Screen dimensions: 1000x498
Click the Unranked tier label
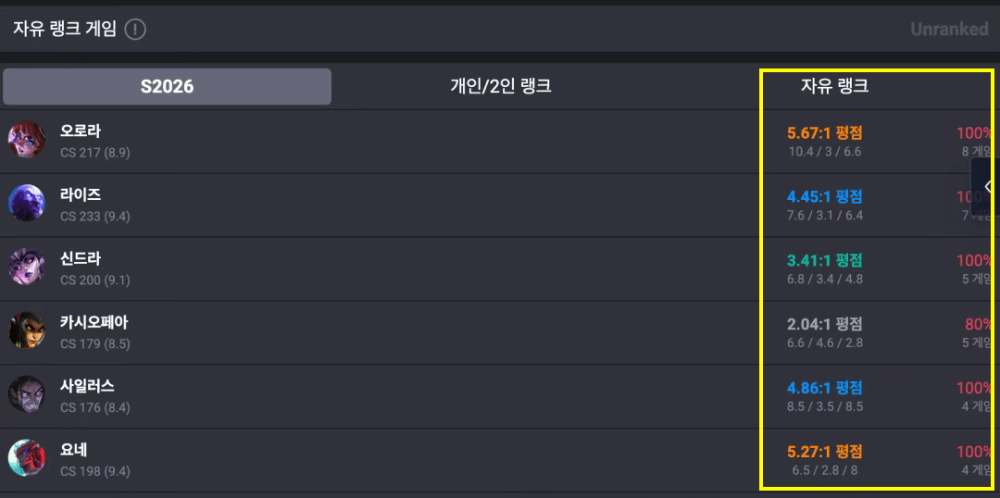(x=948, y=29)
